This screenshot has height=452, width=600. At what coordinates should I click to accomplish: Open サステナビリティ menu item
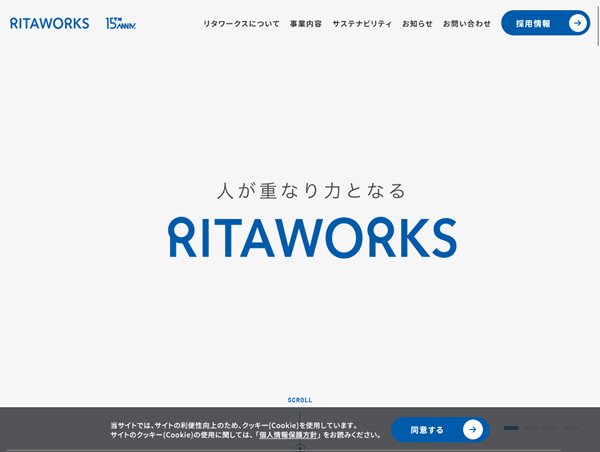click(x=362, y=24)
